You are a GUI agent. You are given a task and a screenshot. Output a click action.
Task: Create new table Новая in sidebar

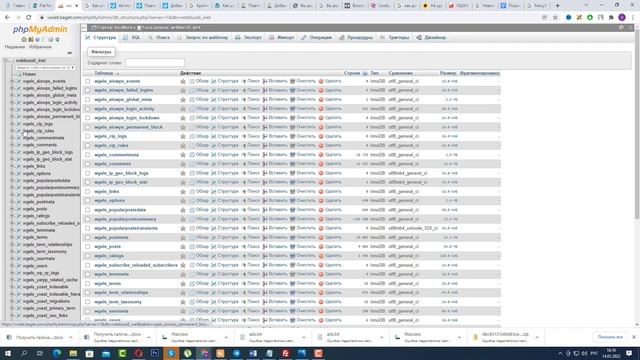pyautogui.click(x=29, y=74)
